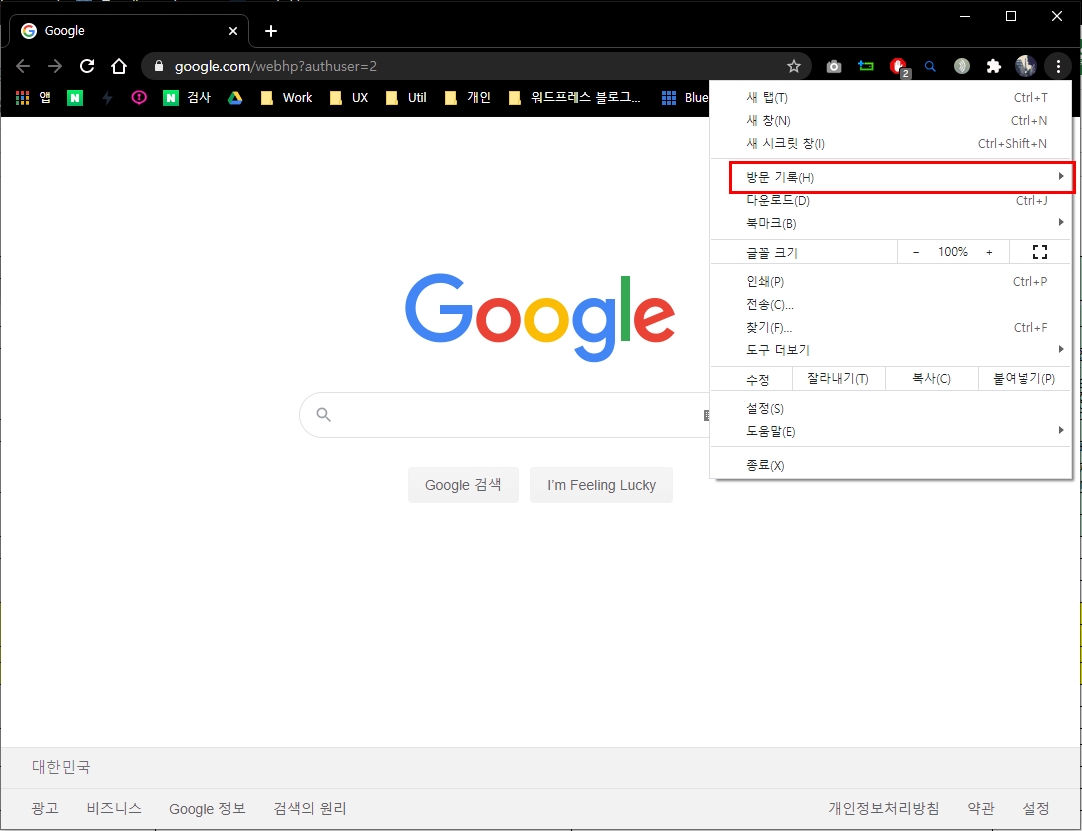Viewport: 1082px width, 831px height.
Task: Toggle fullscreen mode in the menu
Action: coord(1040,252)
